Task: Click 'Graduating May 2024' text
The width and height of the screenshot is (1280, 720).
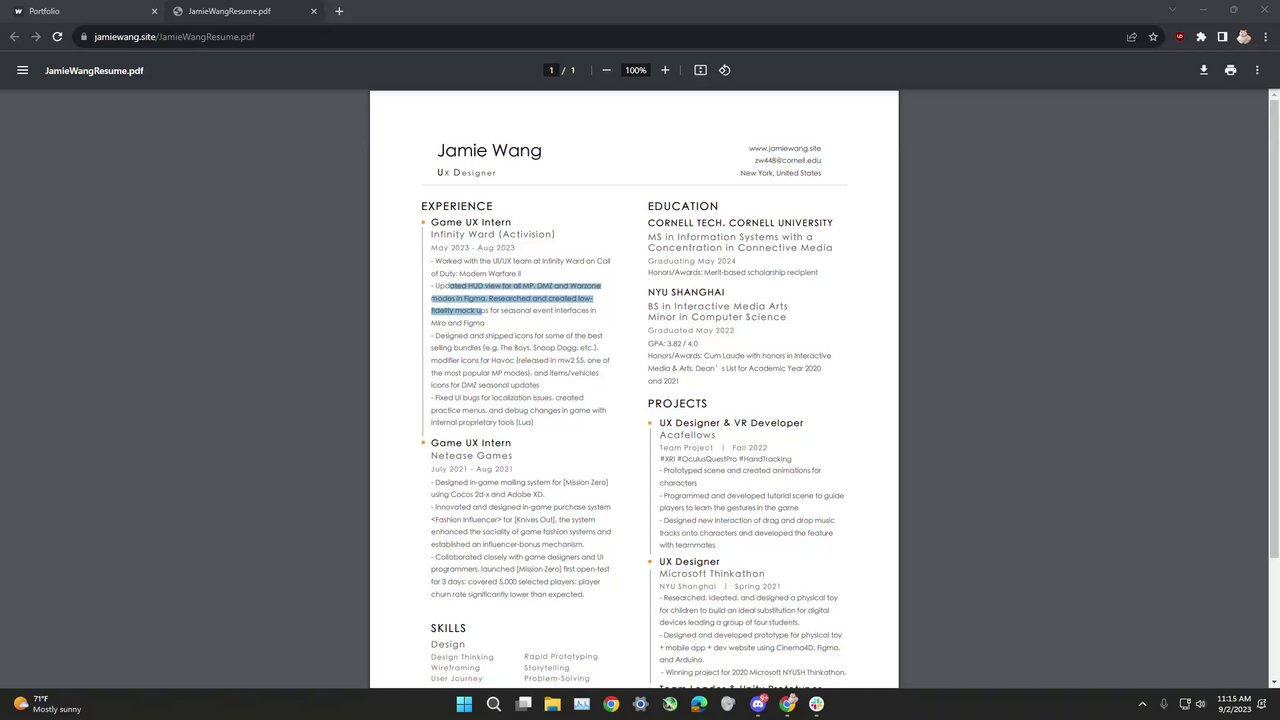Action: tap(691, 261)
